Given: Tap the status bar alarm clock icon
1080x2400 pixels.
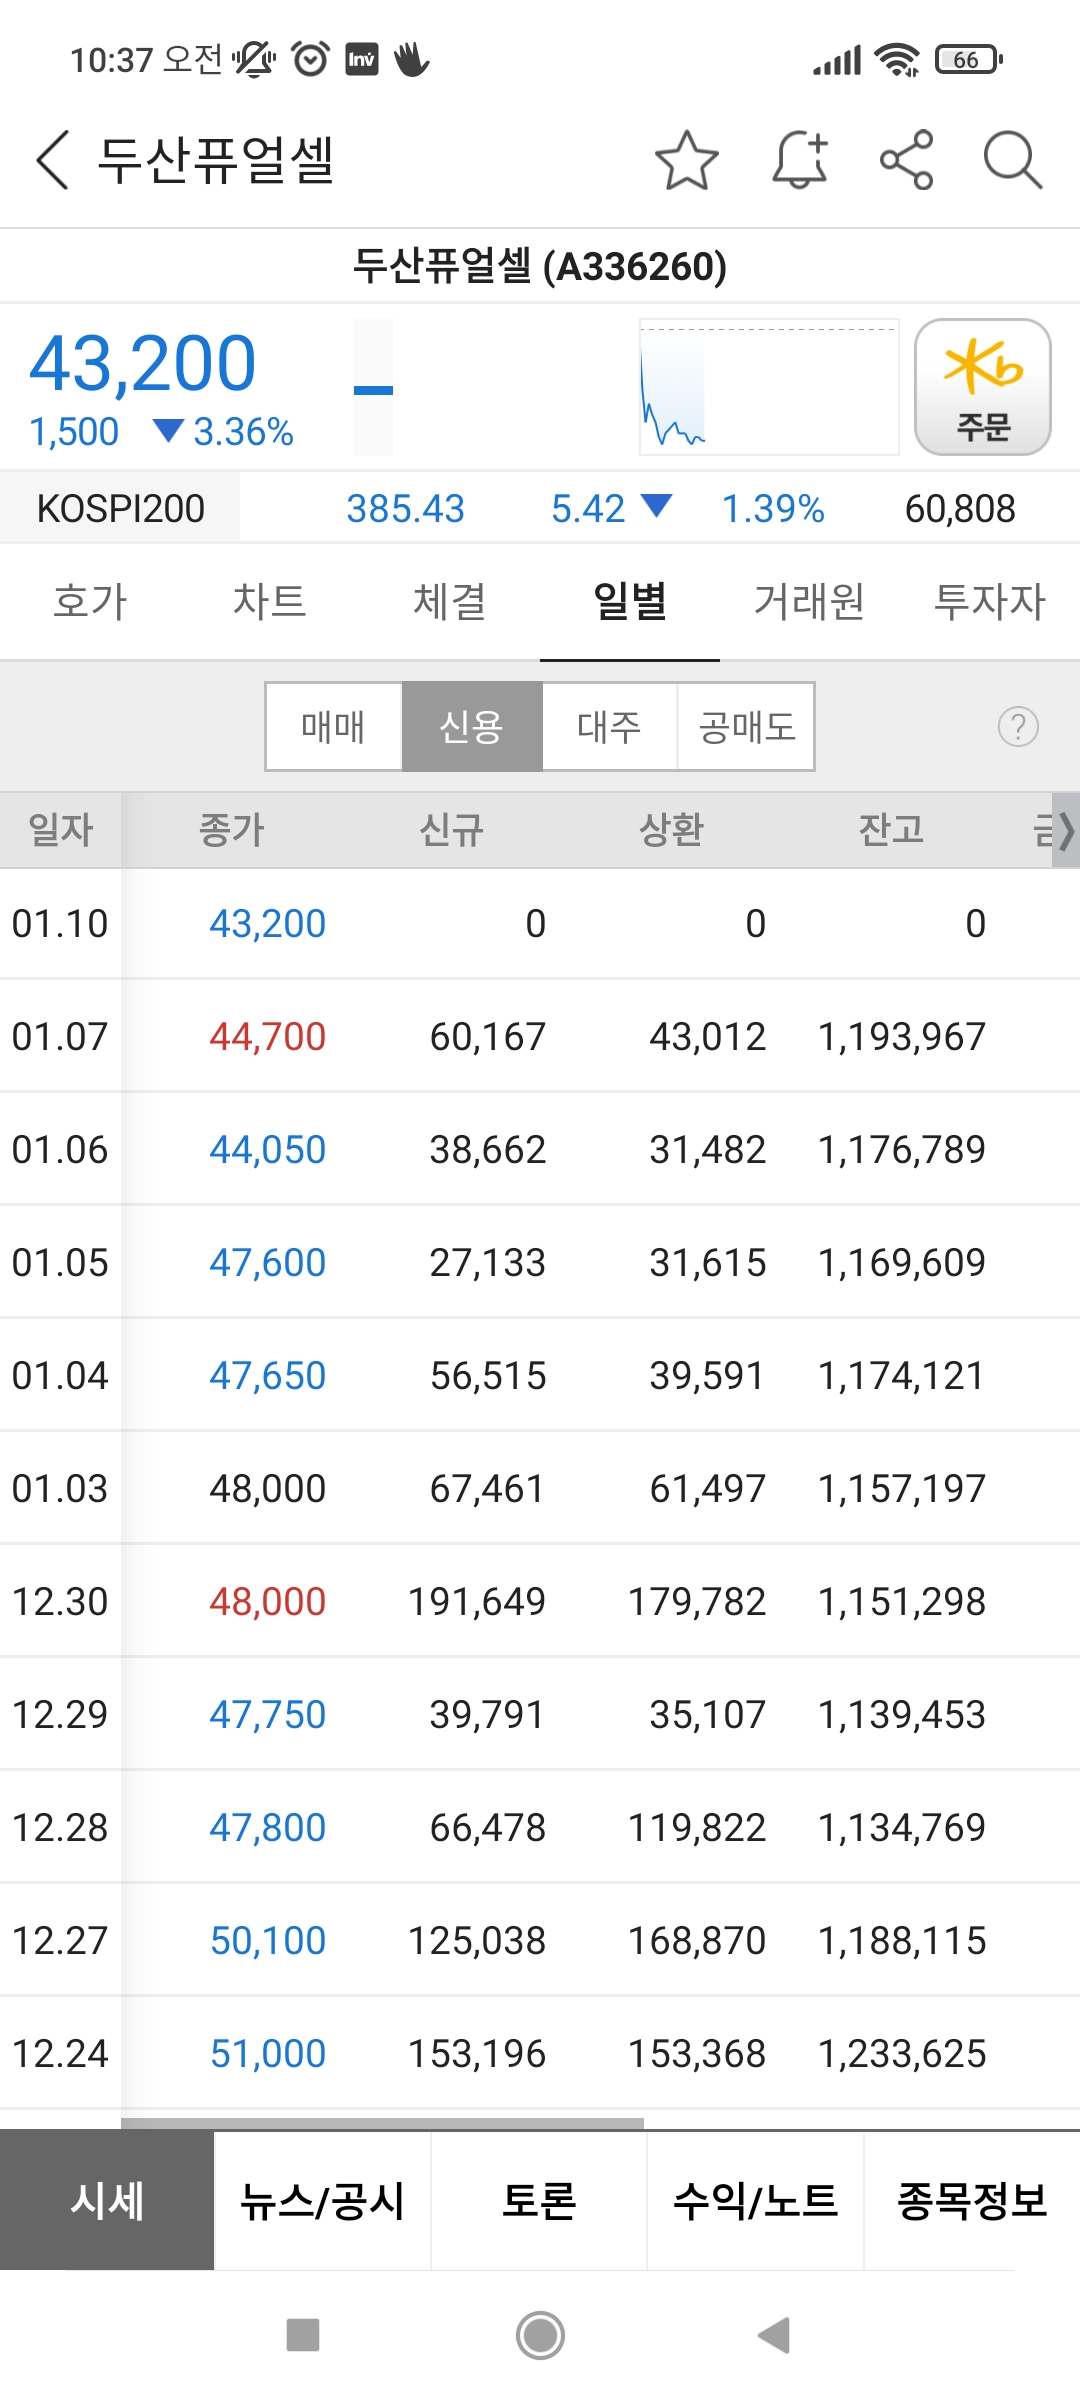Looking at the screenshot, I should click(311, 60).
